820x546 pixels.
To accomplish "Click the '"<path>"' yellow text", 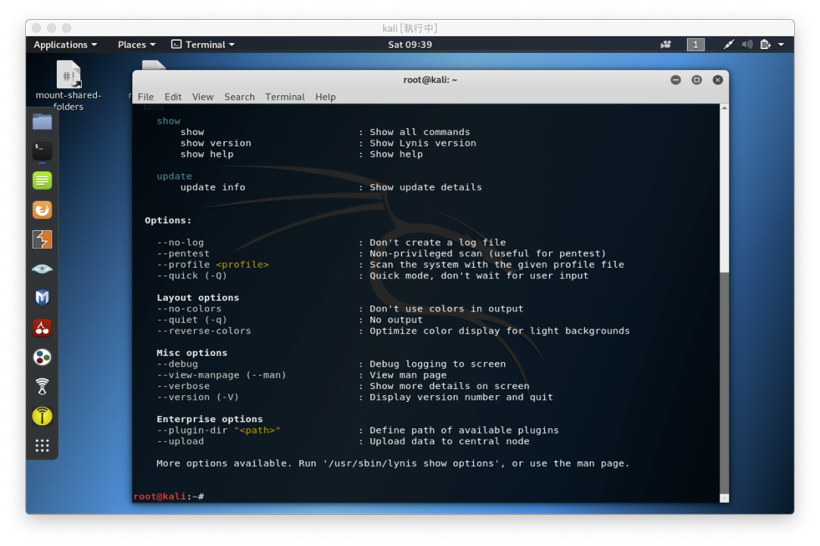I will point(257,430).
